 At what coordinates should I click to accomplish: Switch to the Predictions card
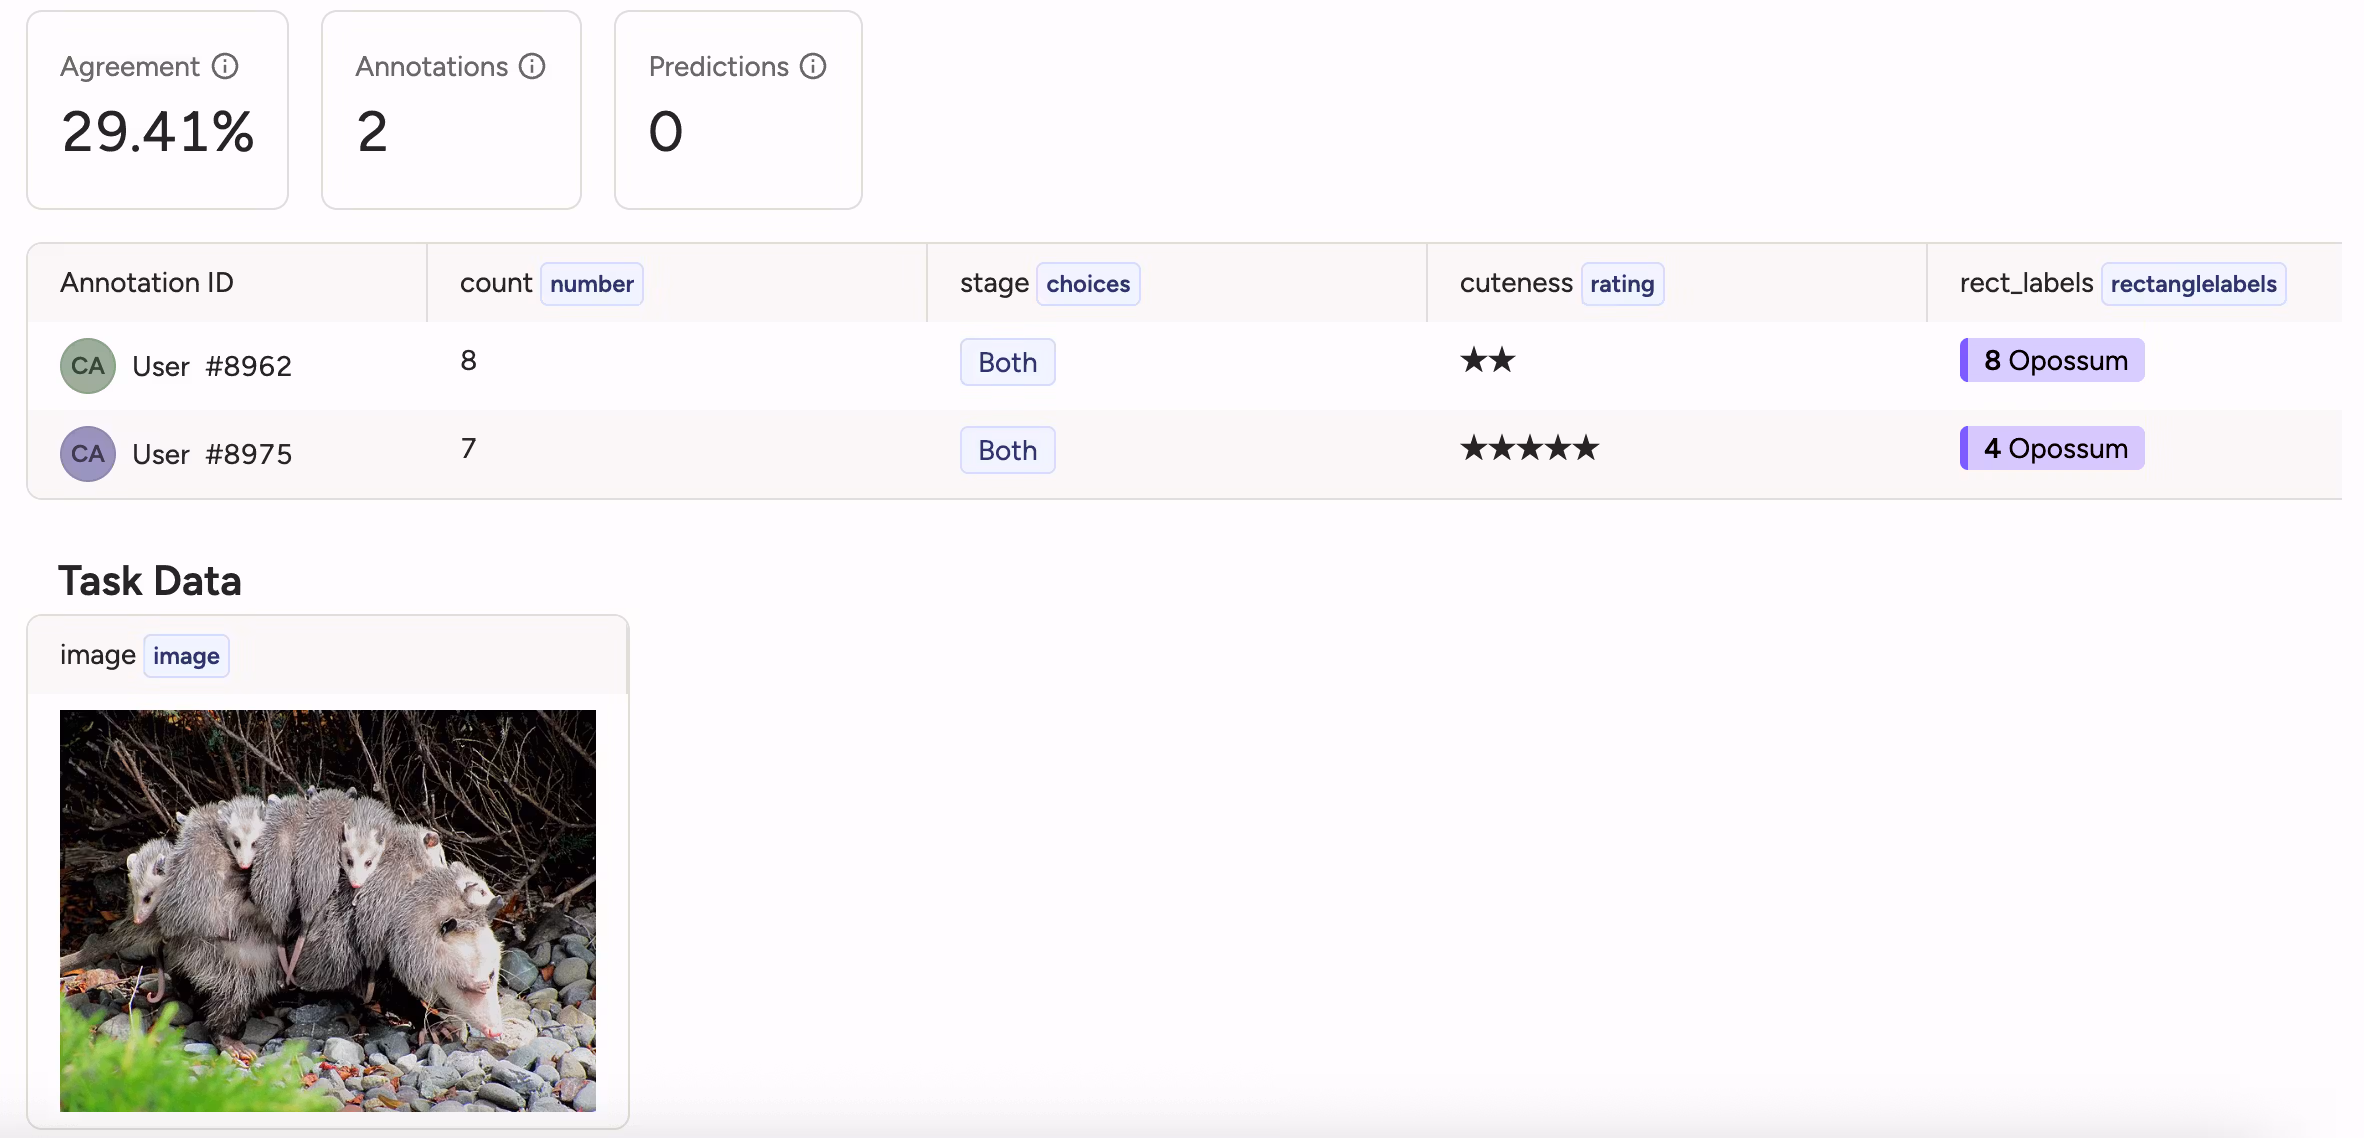click(737, 110)
